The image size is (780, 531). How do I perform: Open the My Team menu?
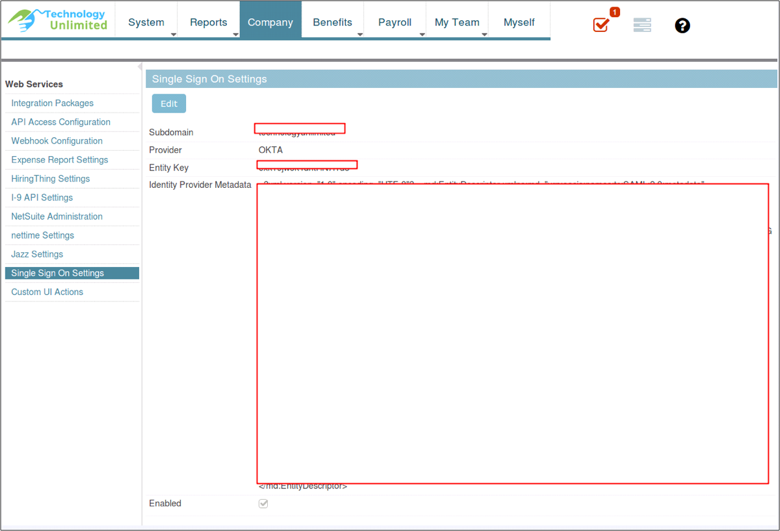[457, 22]
